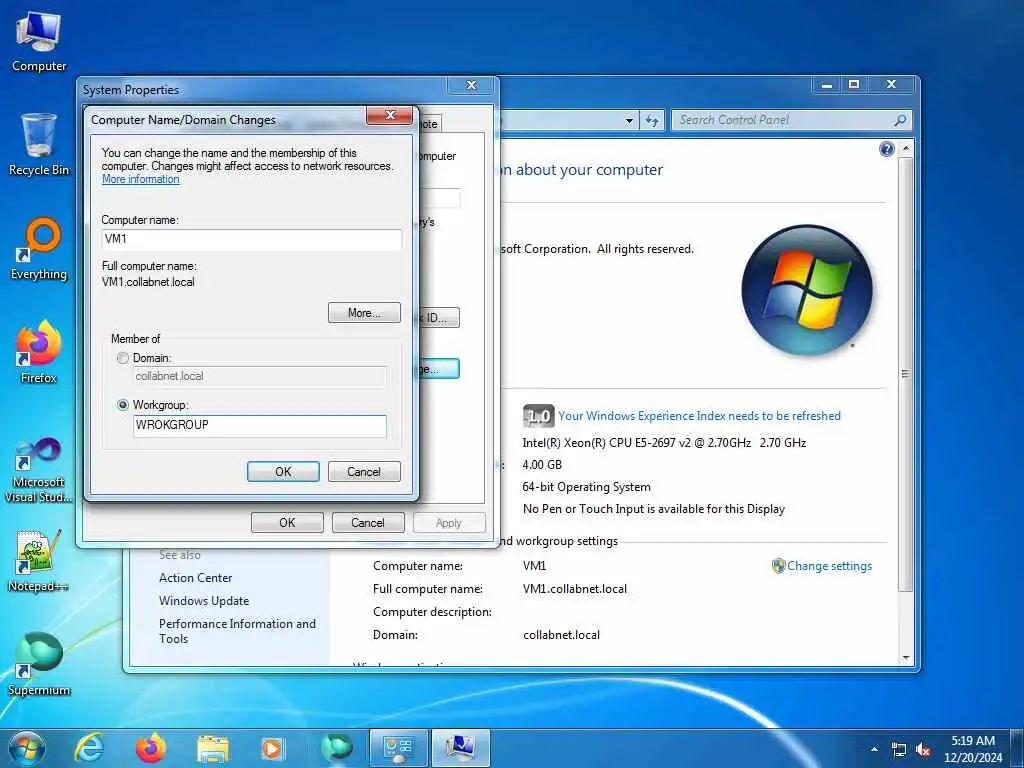The height and width of the screenshot is (768, 1024).
Task: Click the Show desktop strip
Action: (x=1017, y=748)
